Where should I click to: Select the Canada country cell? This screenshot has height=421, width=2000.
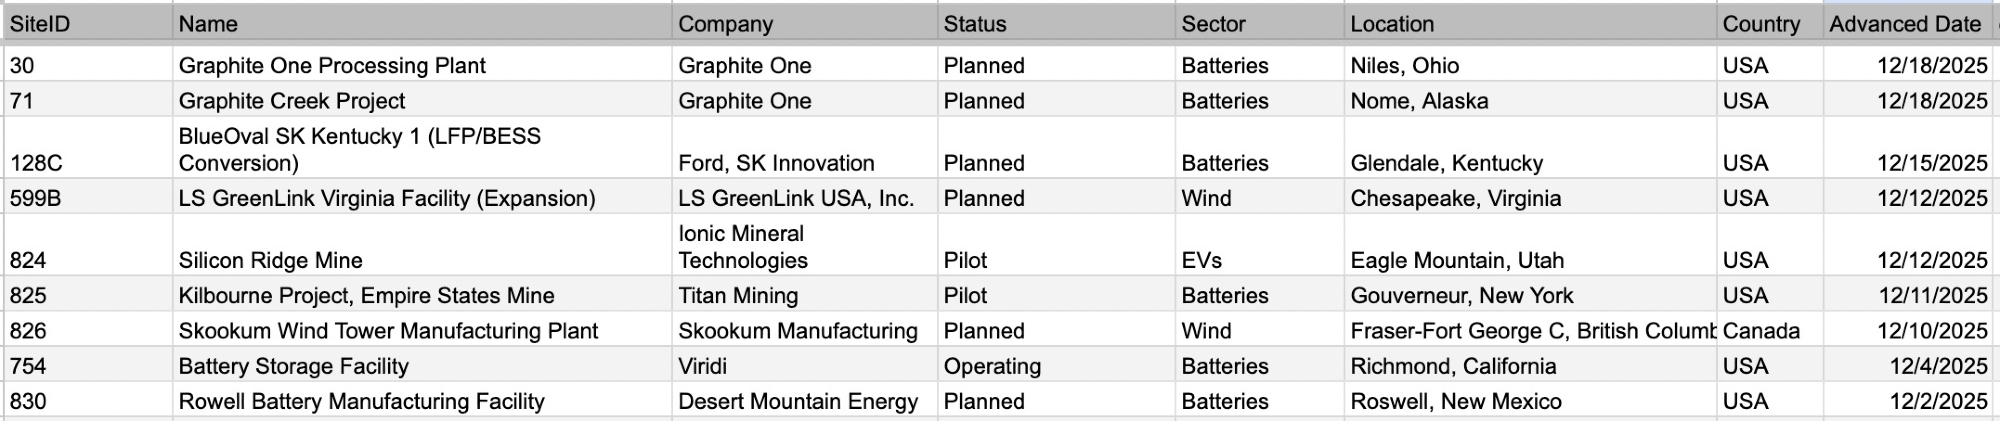click(x=1760, y=331)
